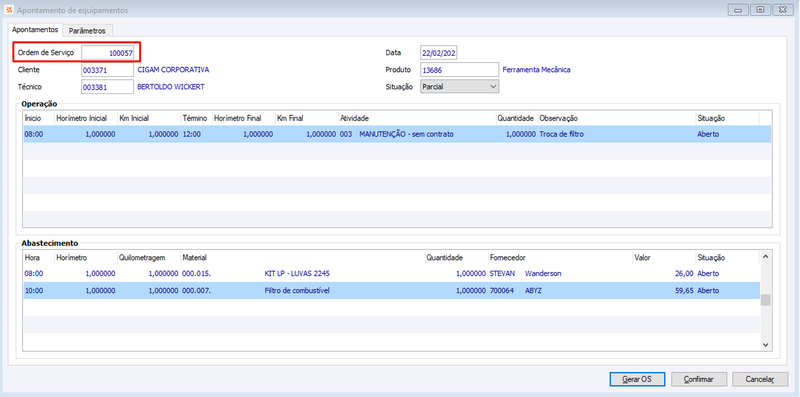
Task: Click the Fornecedor column header
Action: (560, 258)
